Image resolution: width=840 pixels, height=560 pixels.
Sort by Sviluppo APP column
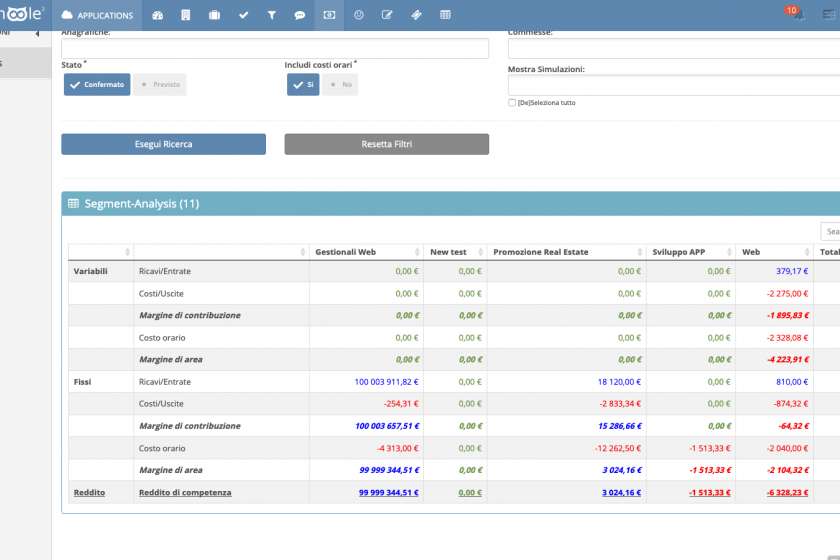[x=691, y=252]
